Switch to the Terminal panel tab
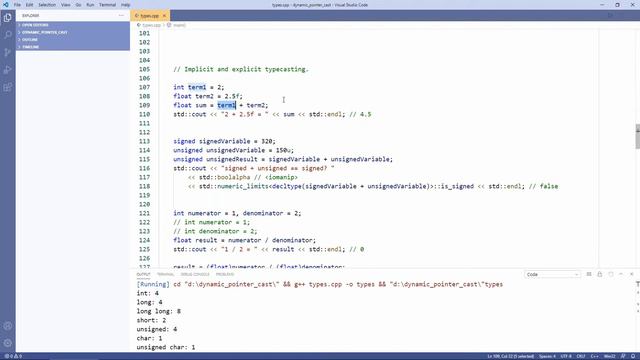640x360 pixels. [x=165, y=274]
